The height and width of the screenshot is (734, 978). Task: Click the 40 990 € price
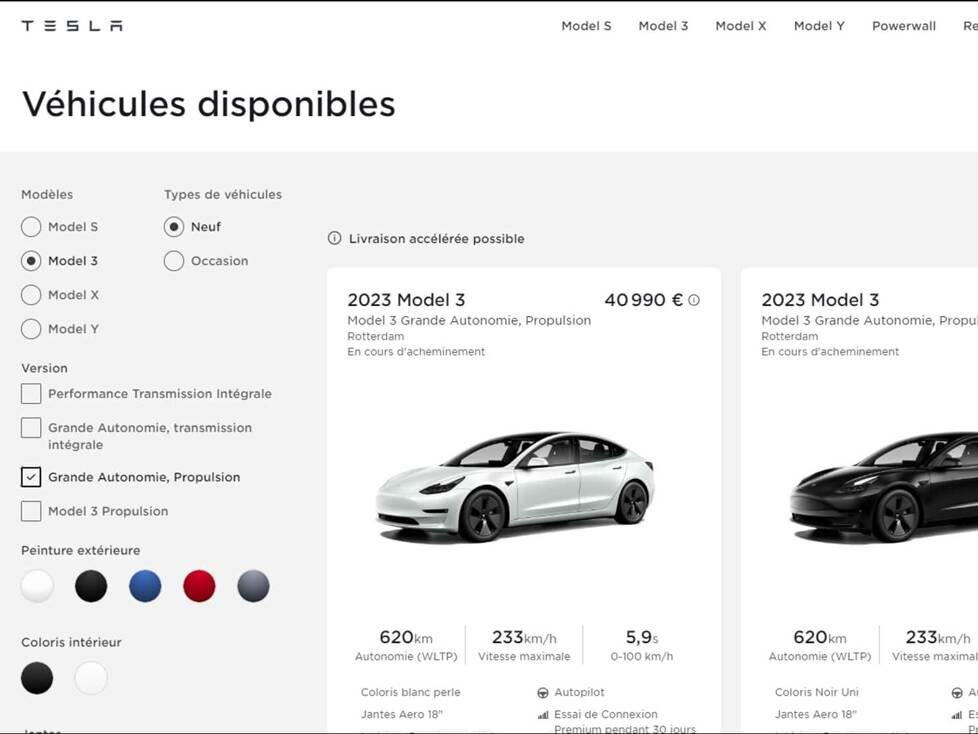click(644, 300)
